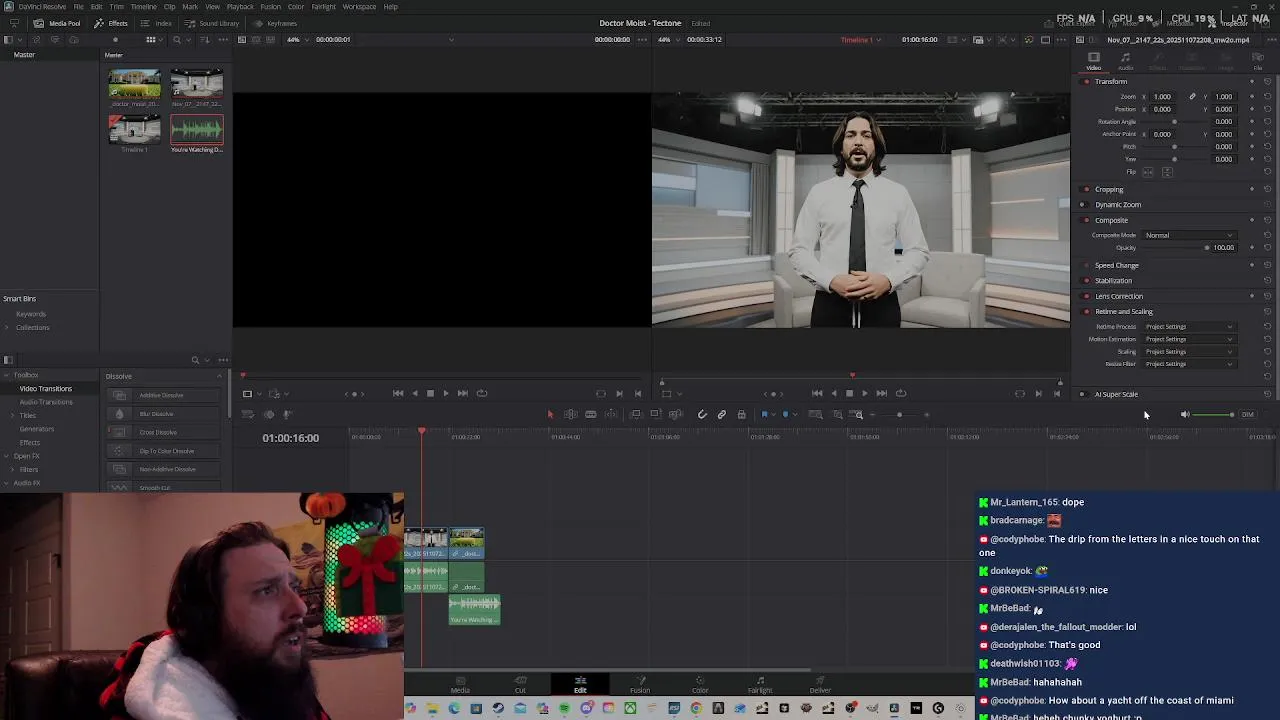The image size is (1280, 720).
Task: Adjust the Rotation Angle slider
Action: coord(1174,122)
